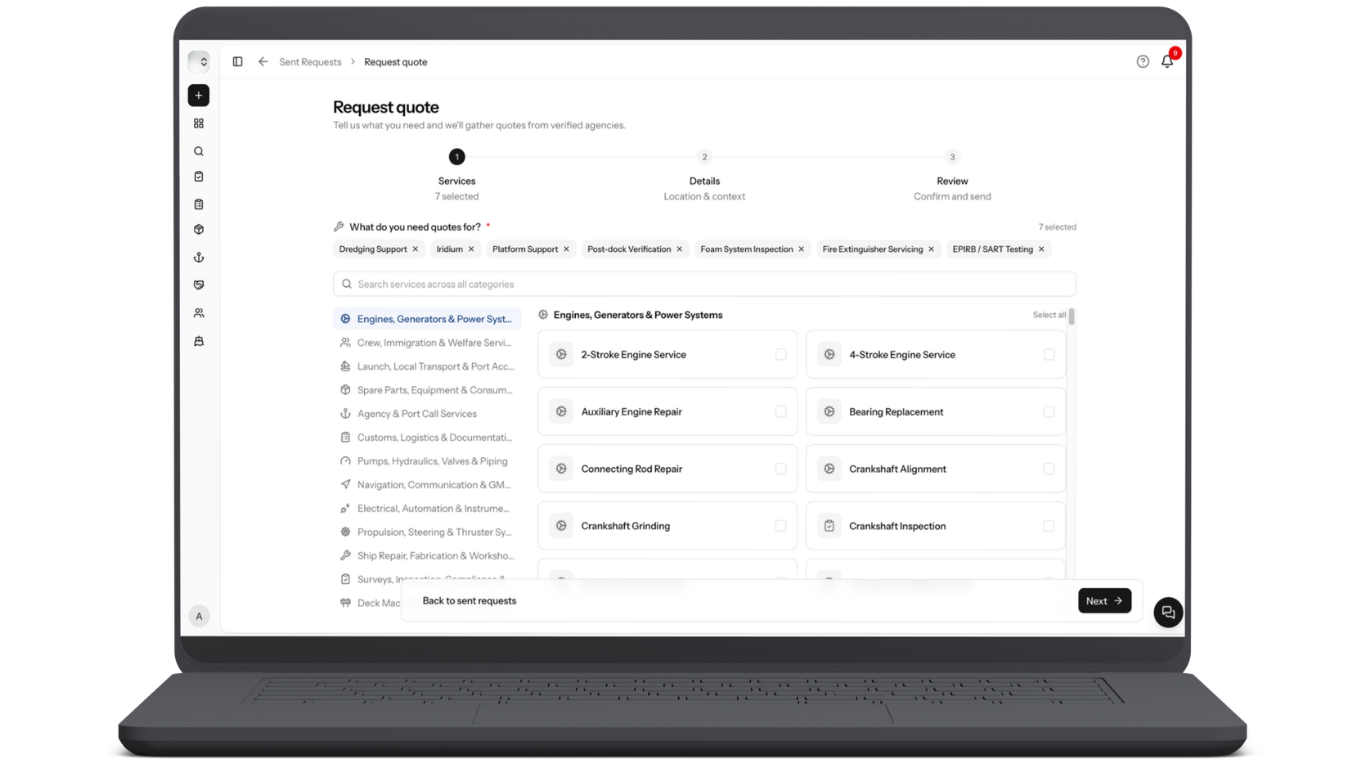Select Customs, Logistics & Documentation category
Viewport: 1366px width, 766px height.
(427, 438)
